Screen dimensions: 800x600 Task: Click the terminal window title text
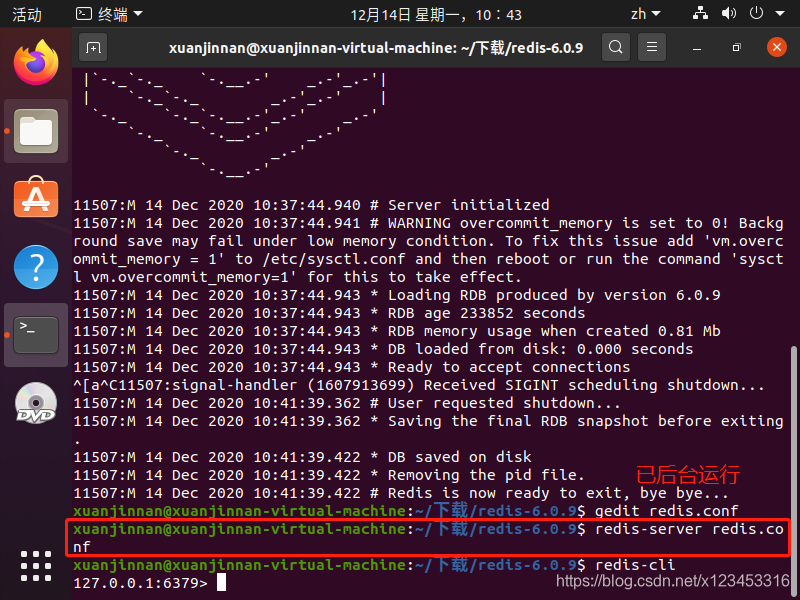coord(376,48)
